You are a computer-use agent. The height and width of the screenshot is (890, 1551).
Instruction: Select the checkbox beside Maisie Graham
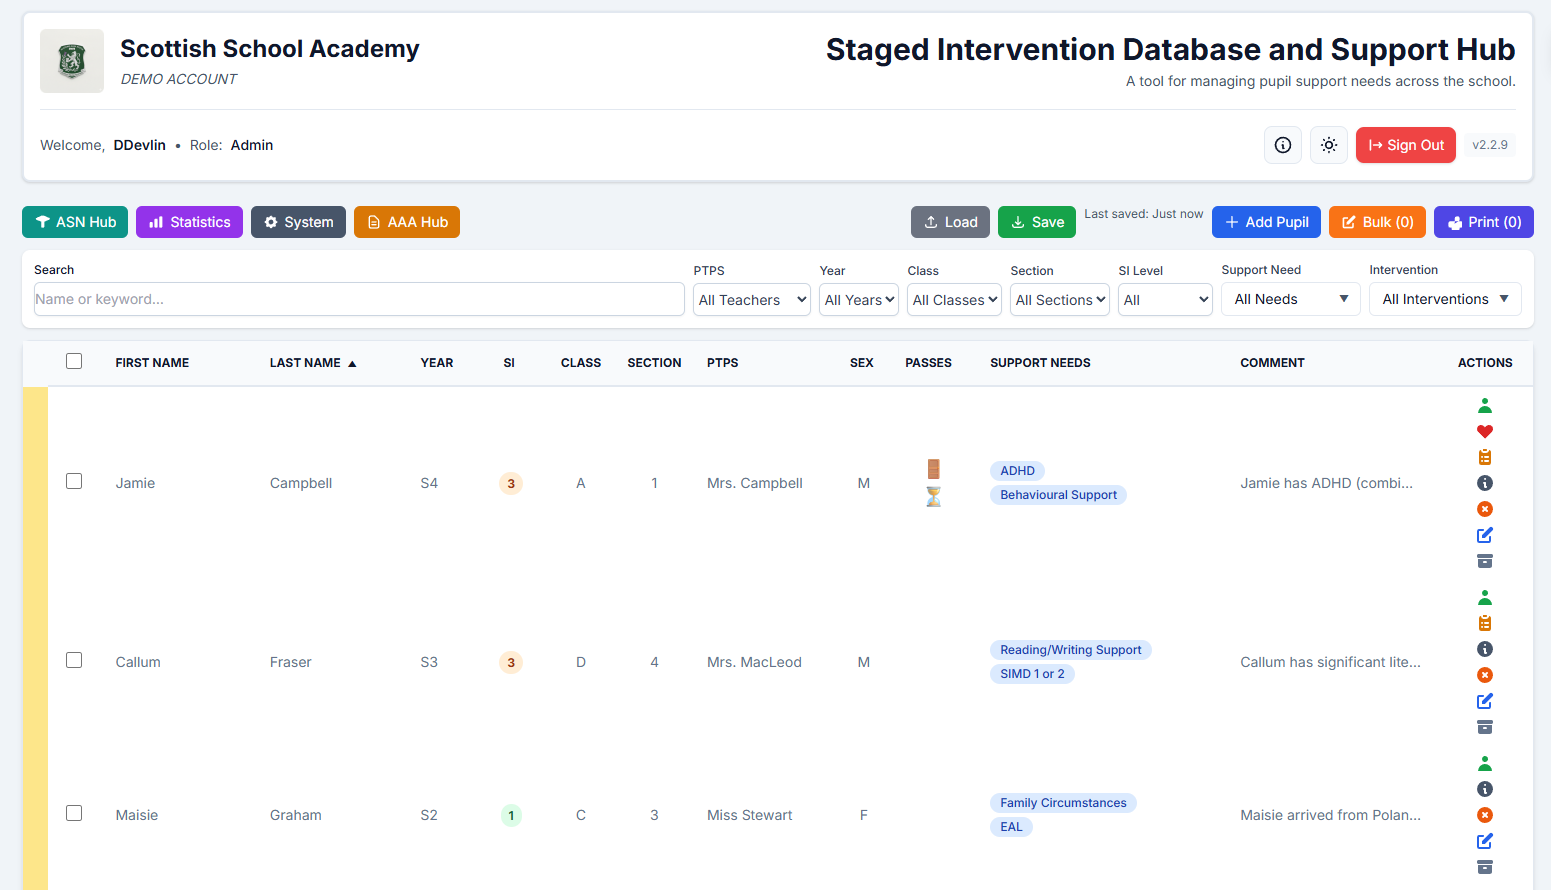[x=74, y=813]
